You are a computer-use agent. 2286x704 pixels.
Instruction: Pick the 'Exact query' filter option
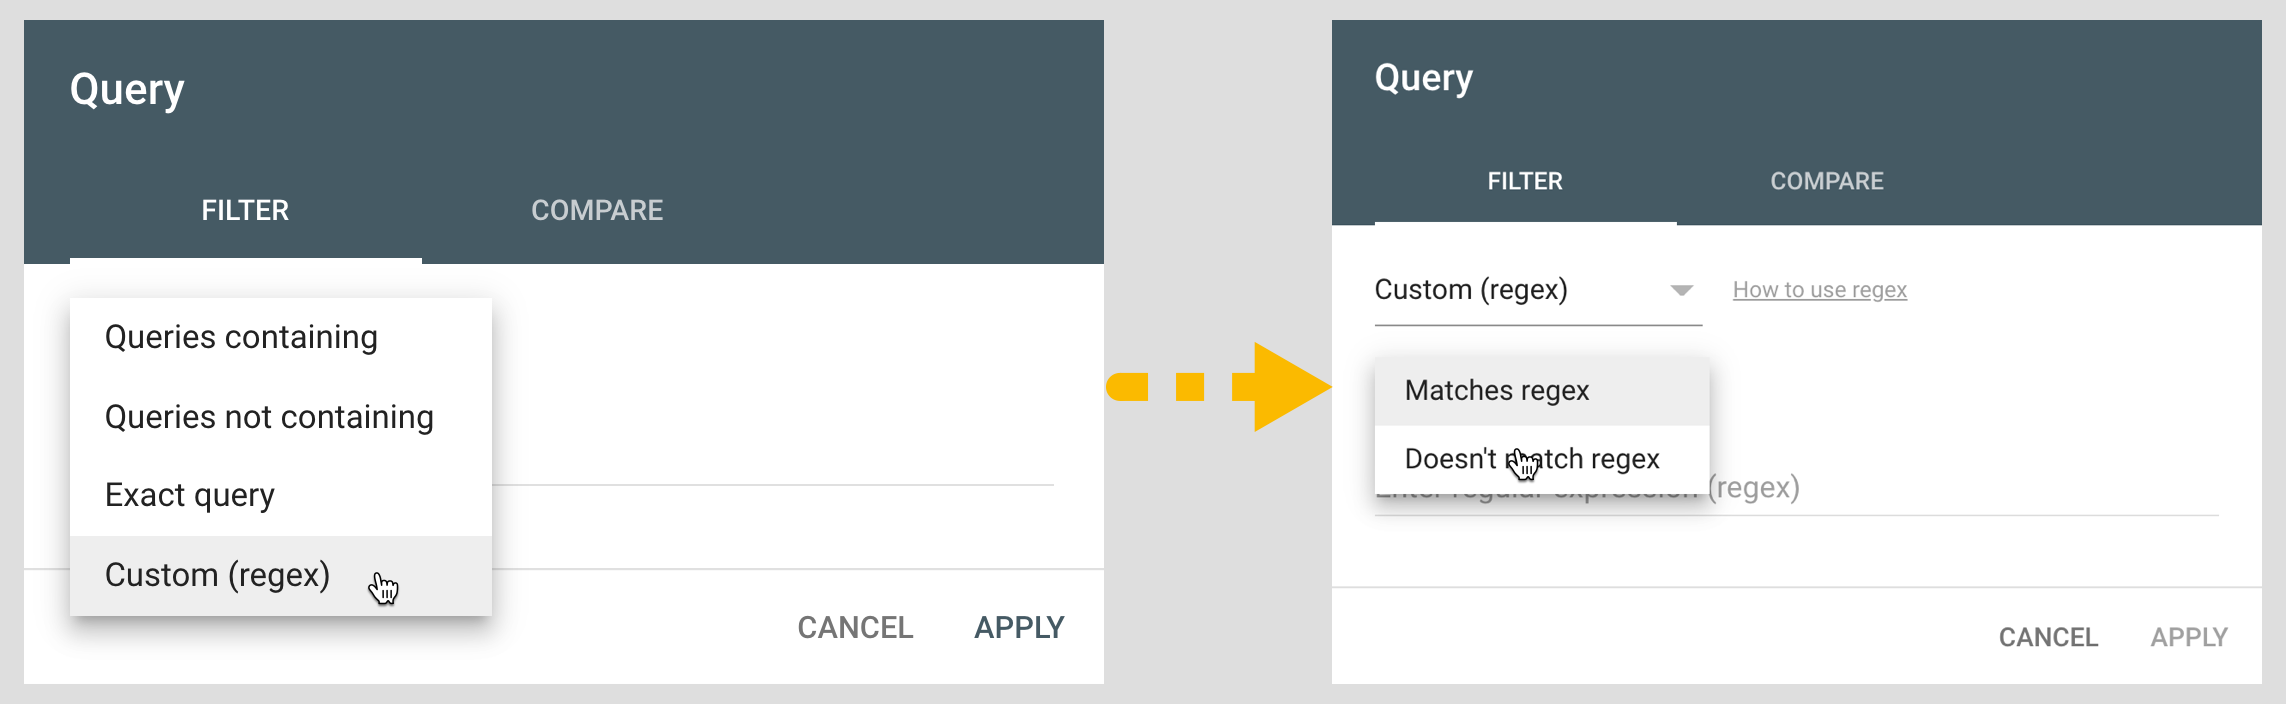click(x=190, y=495)
